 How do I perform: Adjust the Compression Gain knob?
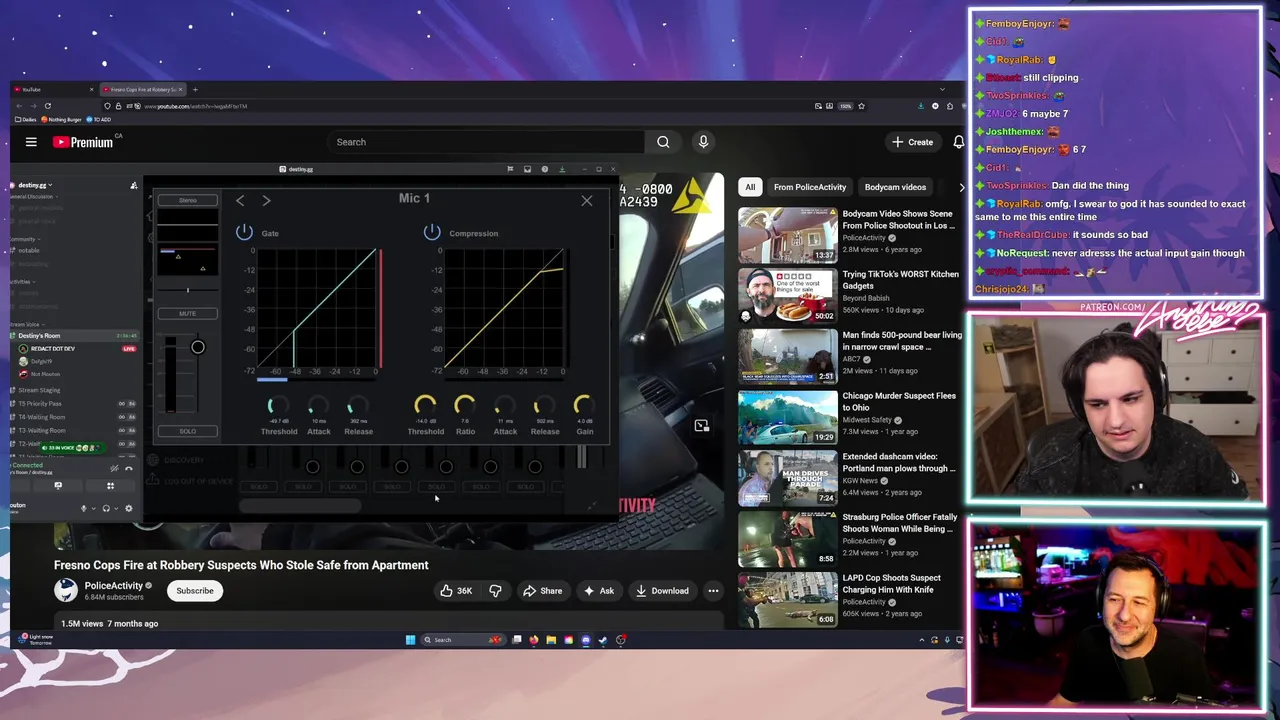(583, 405)
